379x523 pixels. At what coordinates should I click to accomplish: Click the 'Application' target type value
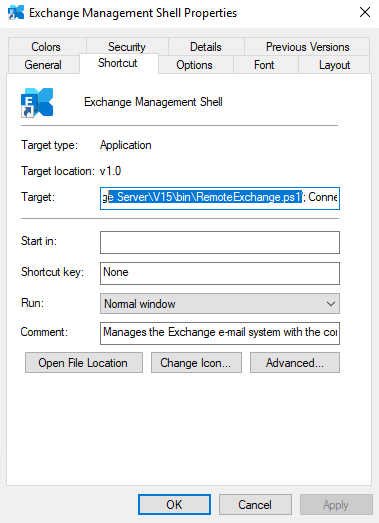(126, 145)
